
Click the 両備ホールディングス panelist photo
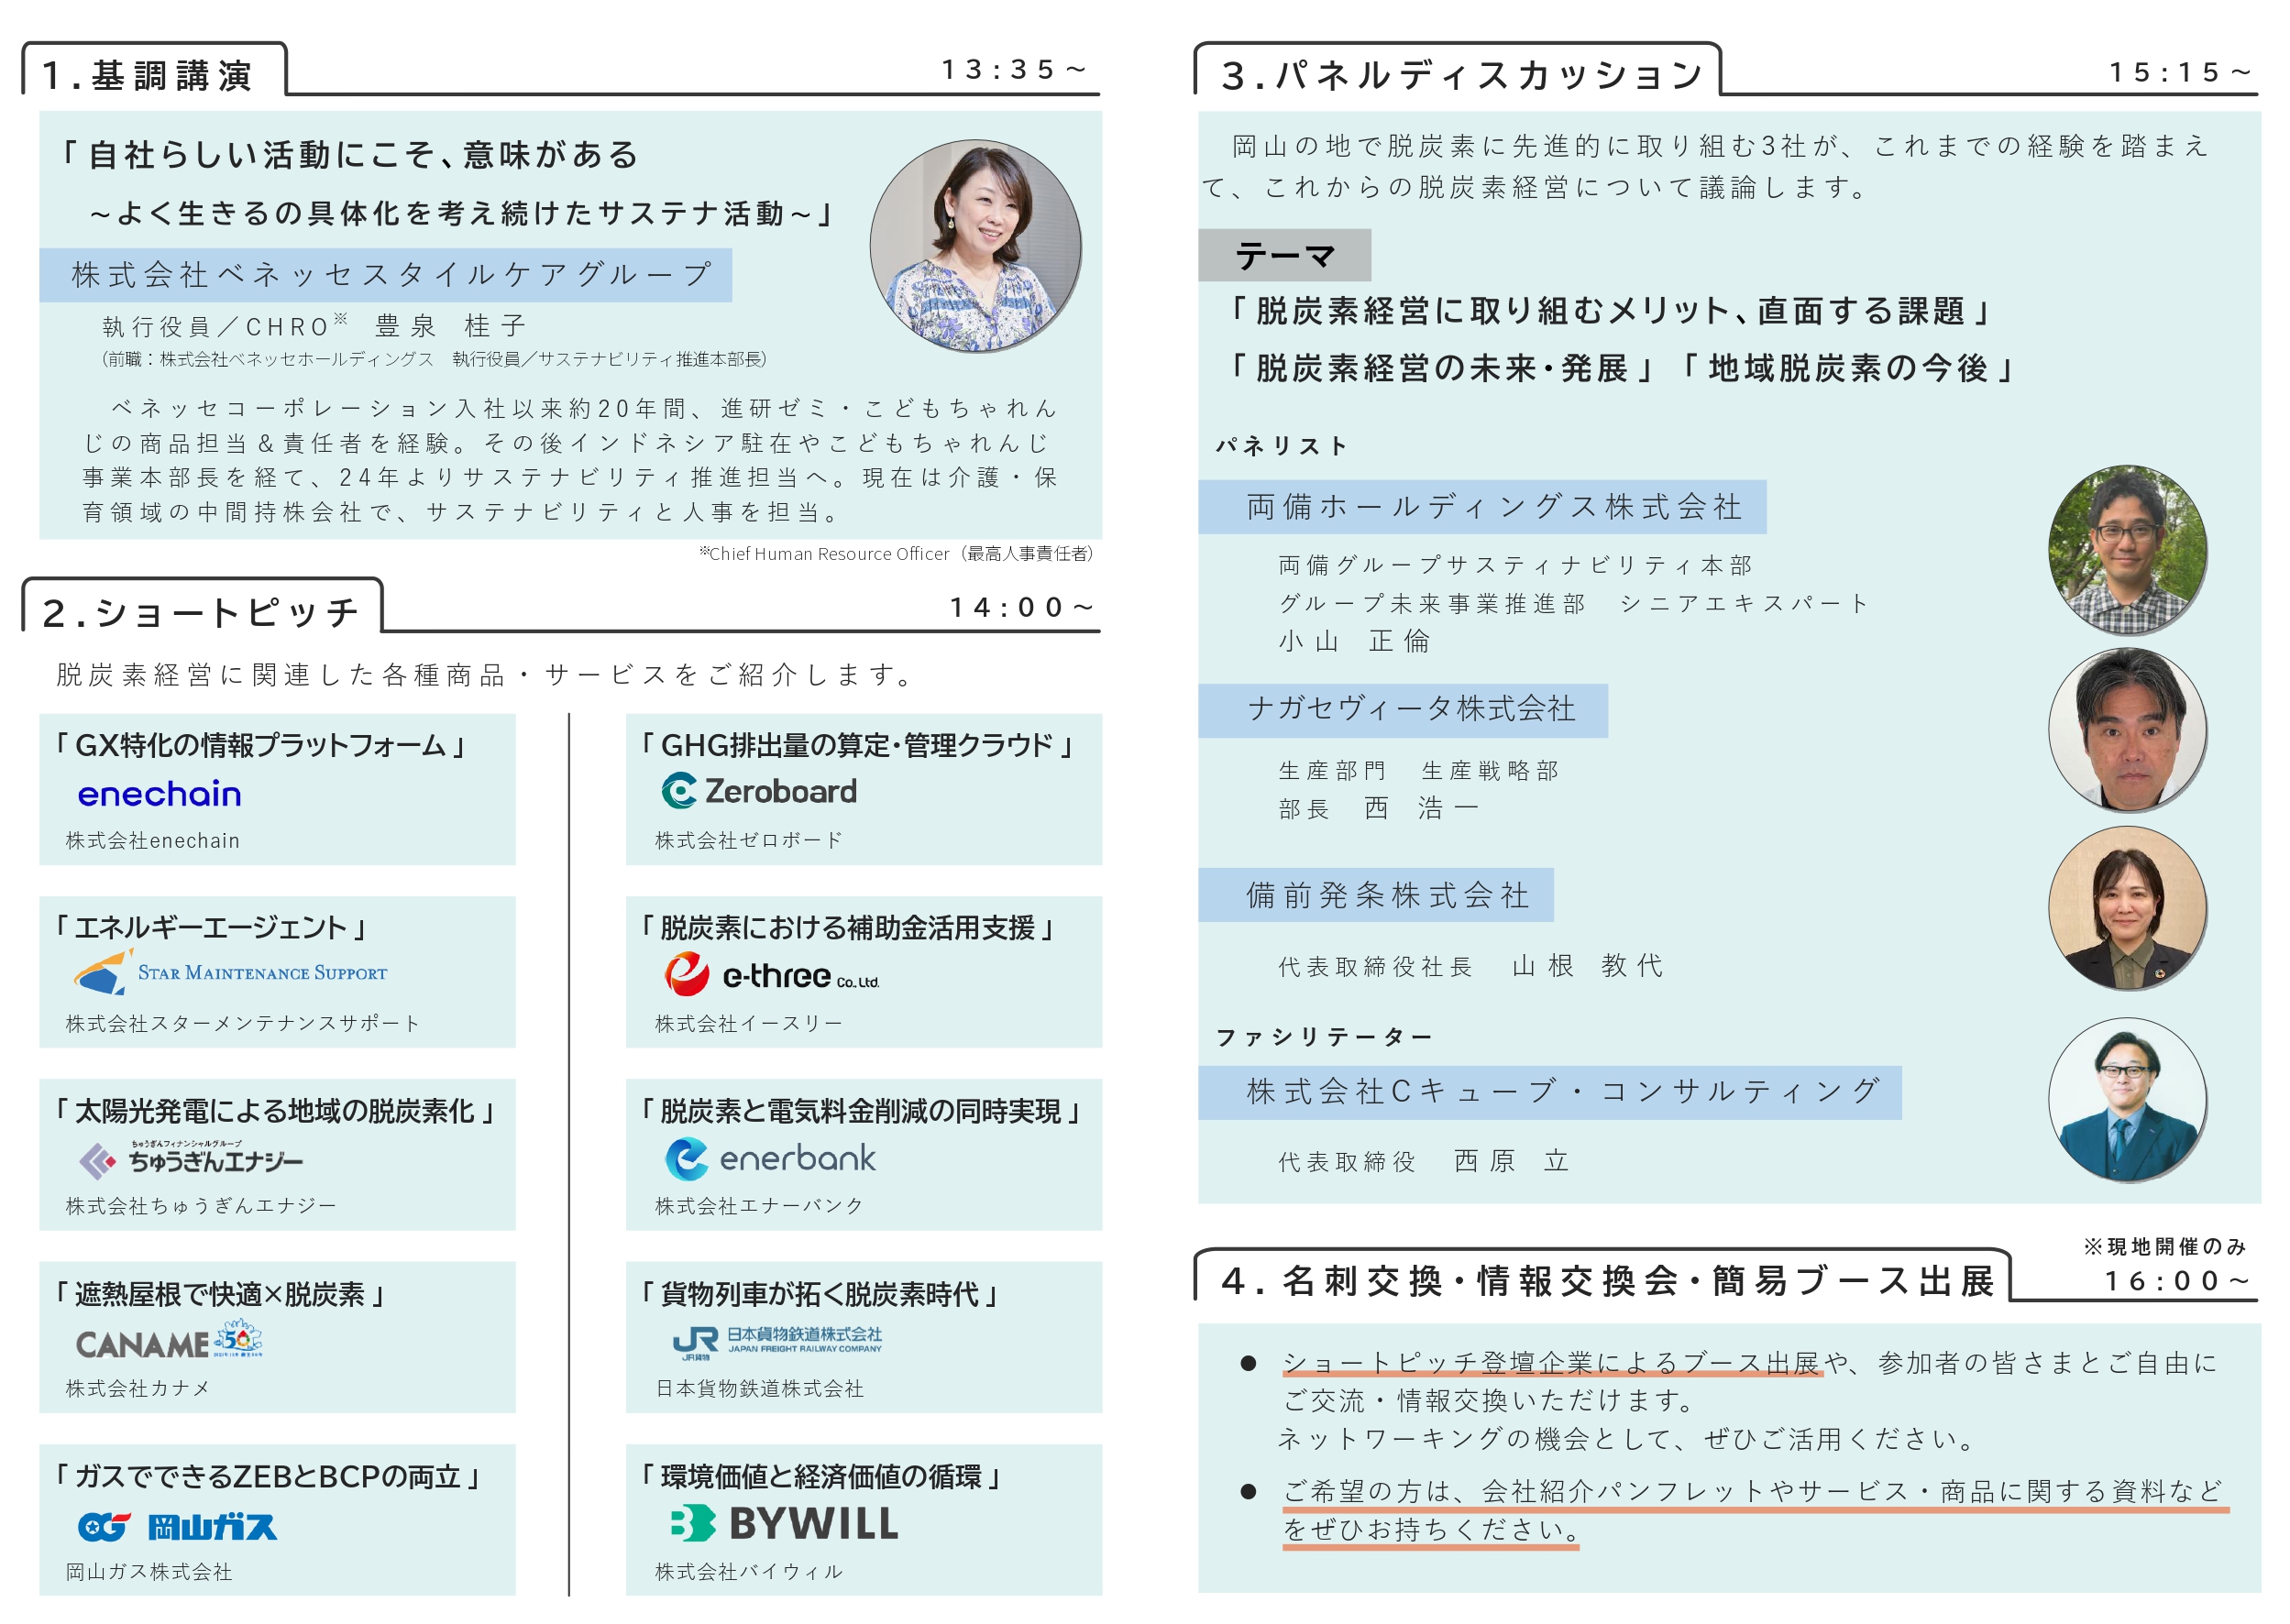[2126, 549]
